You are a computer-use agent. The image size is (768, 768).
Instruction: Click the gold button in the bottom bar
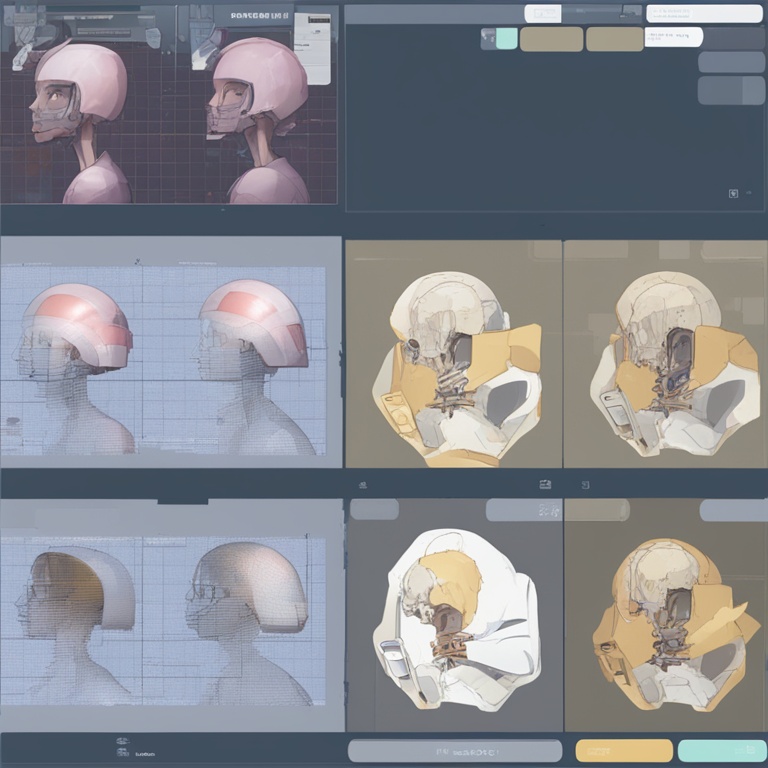pyautogui.click(x=624, y=751)
